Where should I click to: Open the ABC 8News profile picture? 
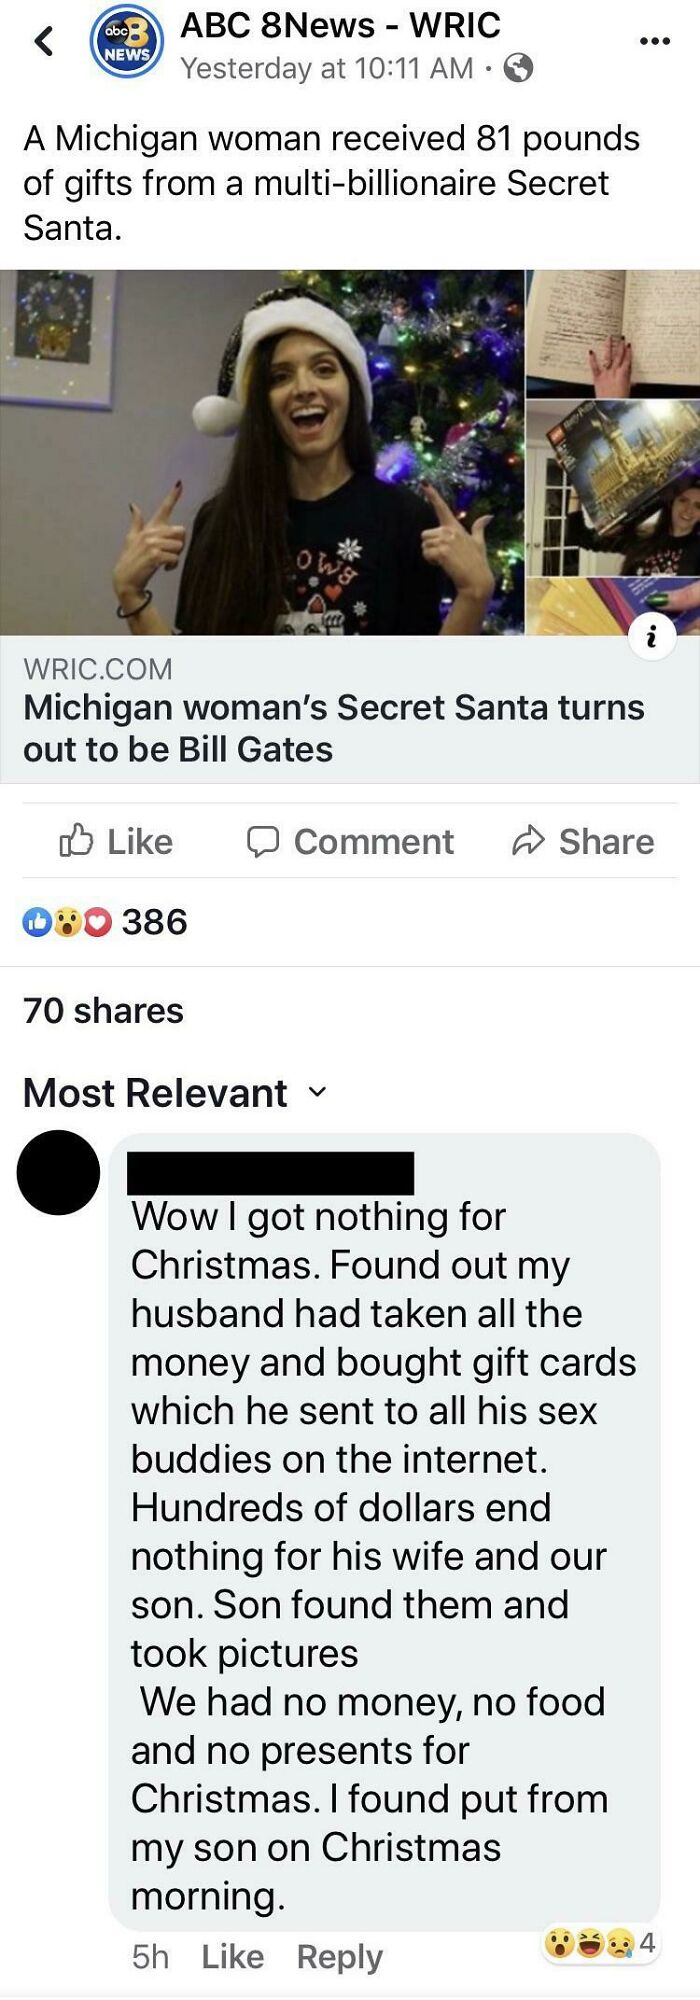click(x=128, y=42)
